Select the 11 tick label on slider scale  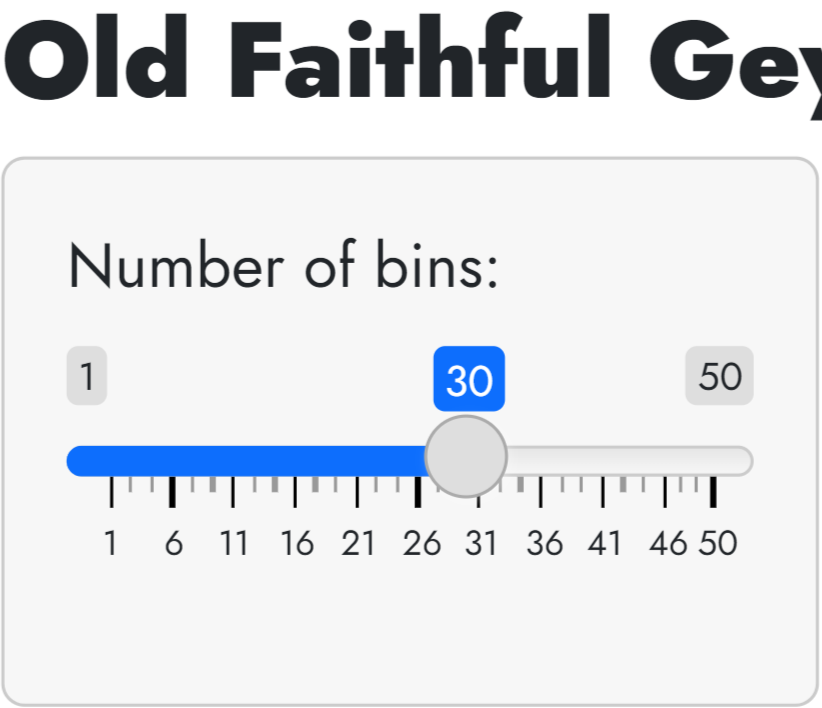click(x=233, y=544)
